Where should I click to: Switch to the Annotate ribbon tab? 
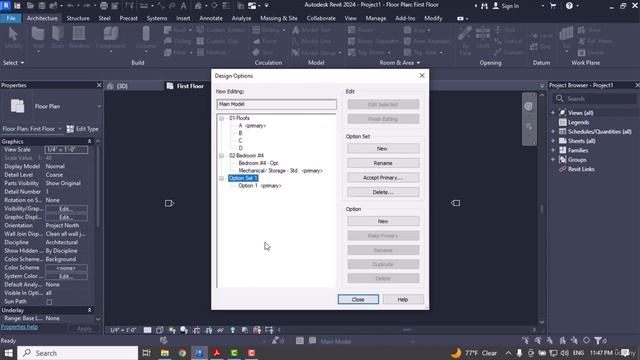pos(211,18)
